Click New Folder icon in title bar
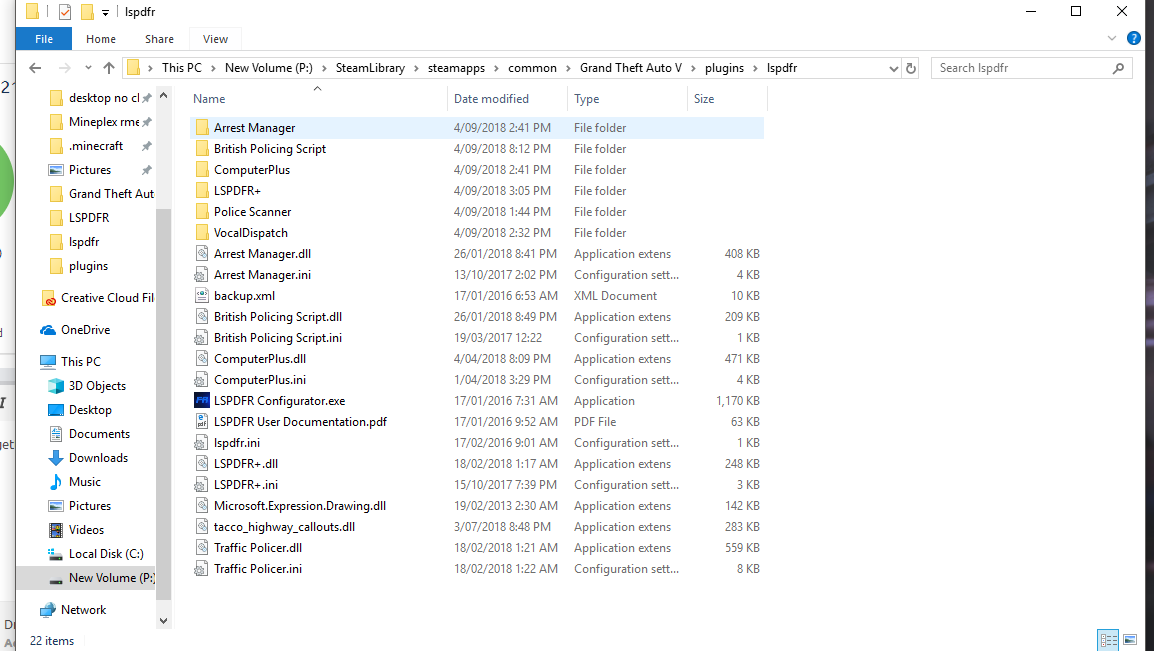Screen dimensions: 1154x651 [x=87, y=12]
